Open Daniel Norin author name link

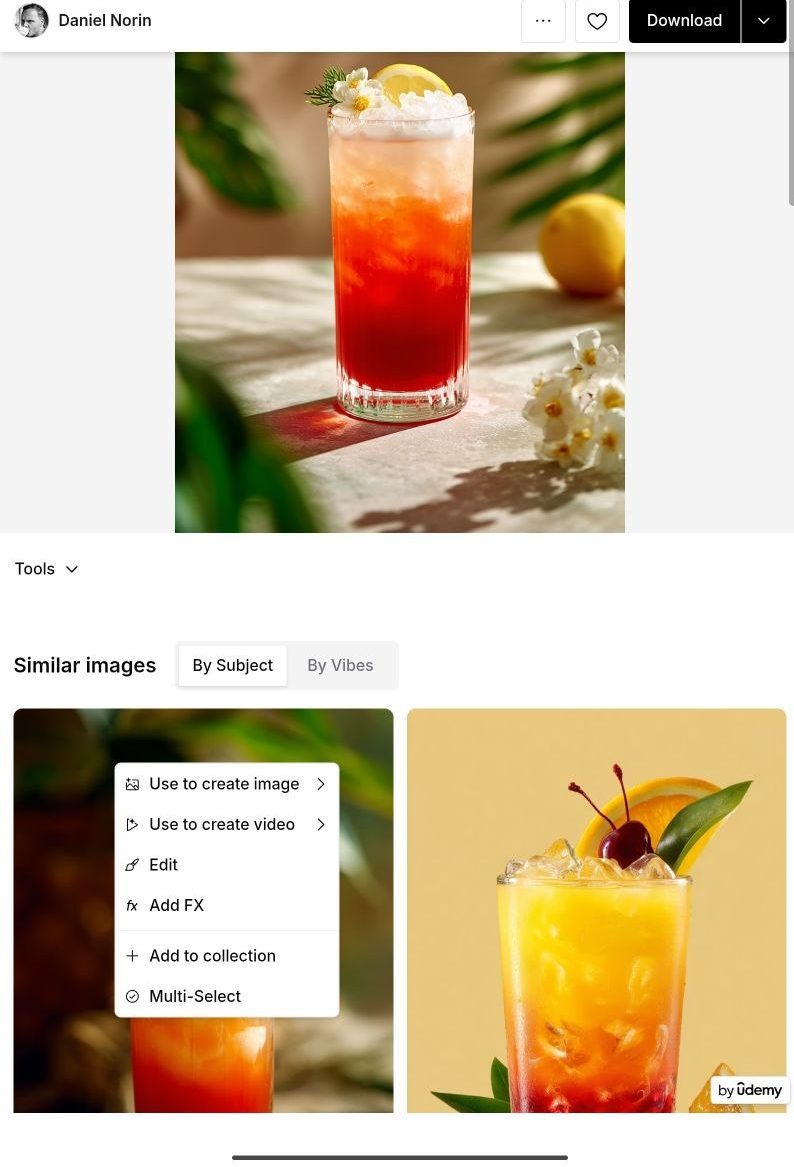pyautogui.click(x=105, y=21)
